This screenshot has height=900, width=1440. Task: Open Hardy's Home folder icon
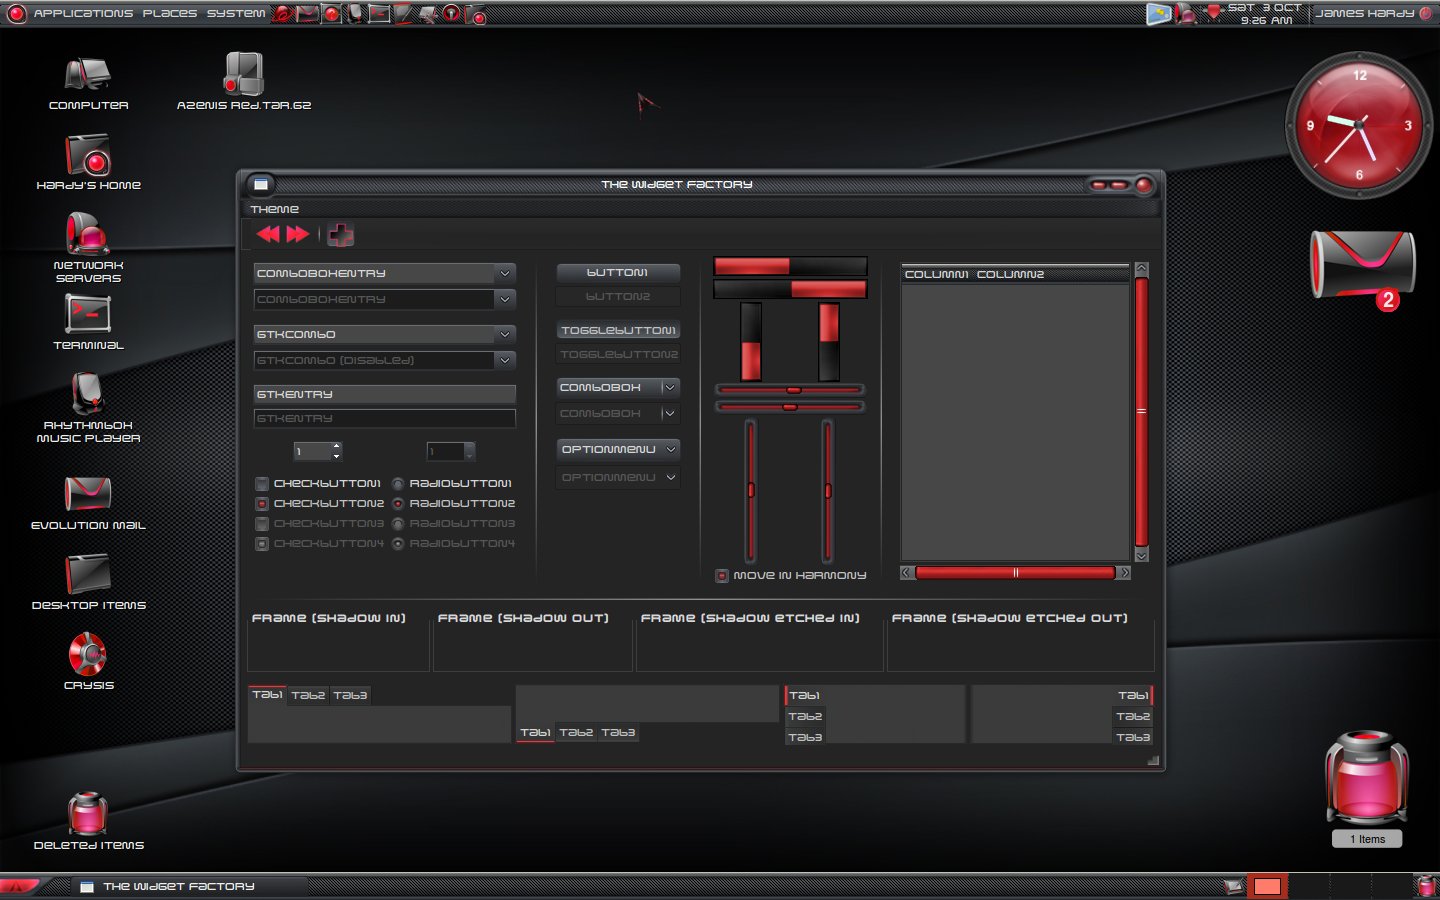coord(88,155)
